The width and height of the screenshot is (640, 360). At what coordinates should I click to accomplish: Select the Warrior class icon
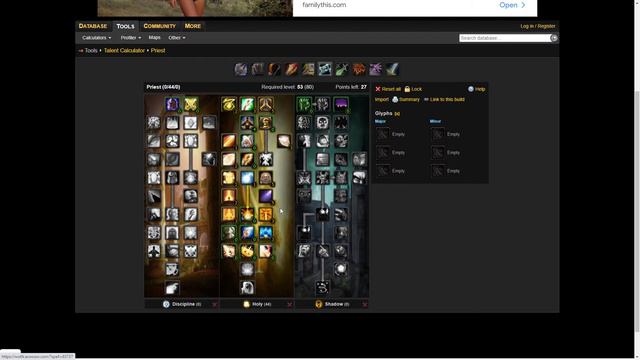click(392, 69)
